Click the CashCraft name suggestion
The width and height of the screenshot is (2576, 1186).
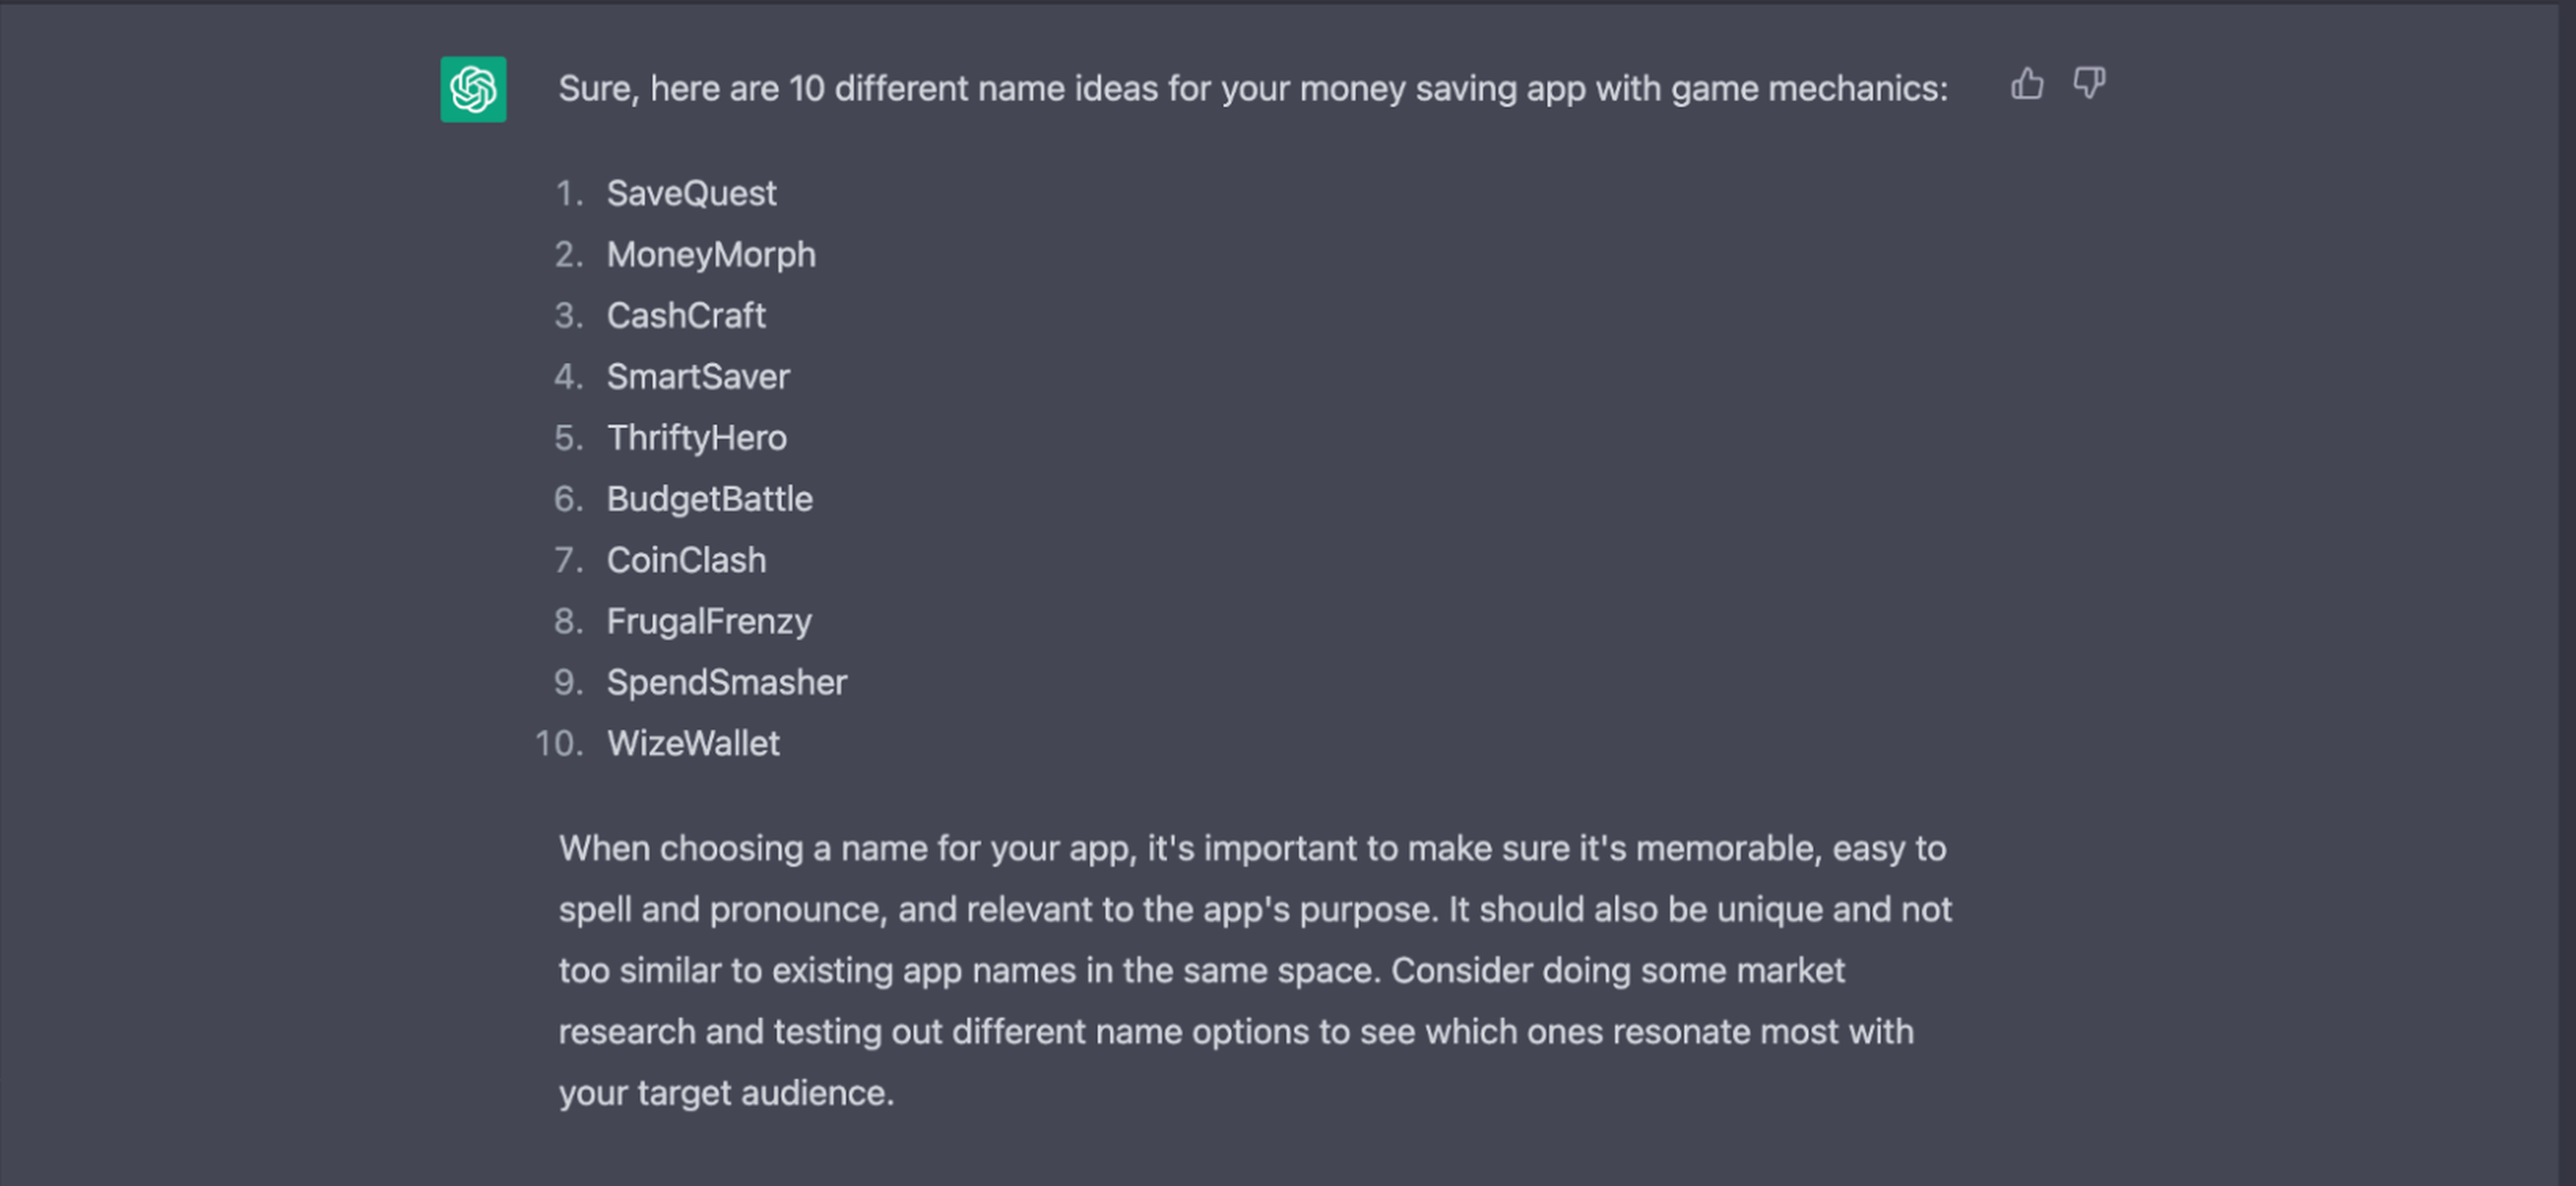686,316
